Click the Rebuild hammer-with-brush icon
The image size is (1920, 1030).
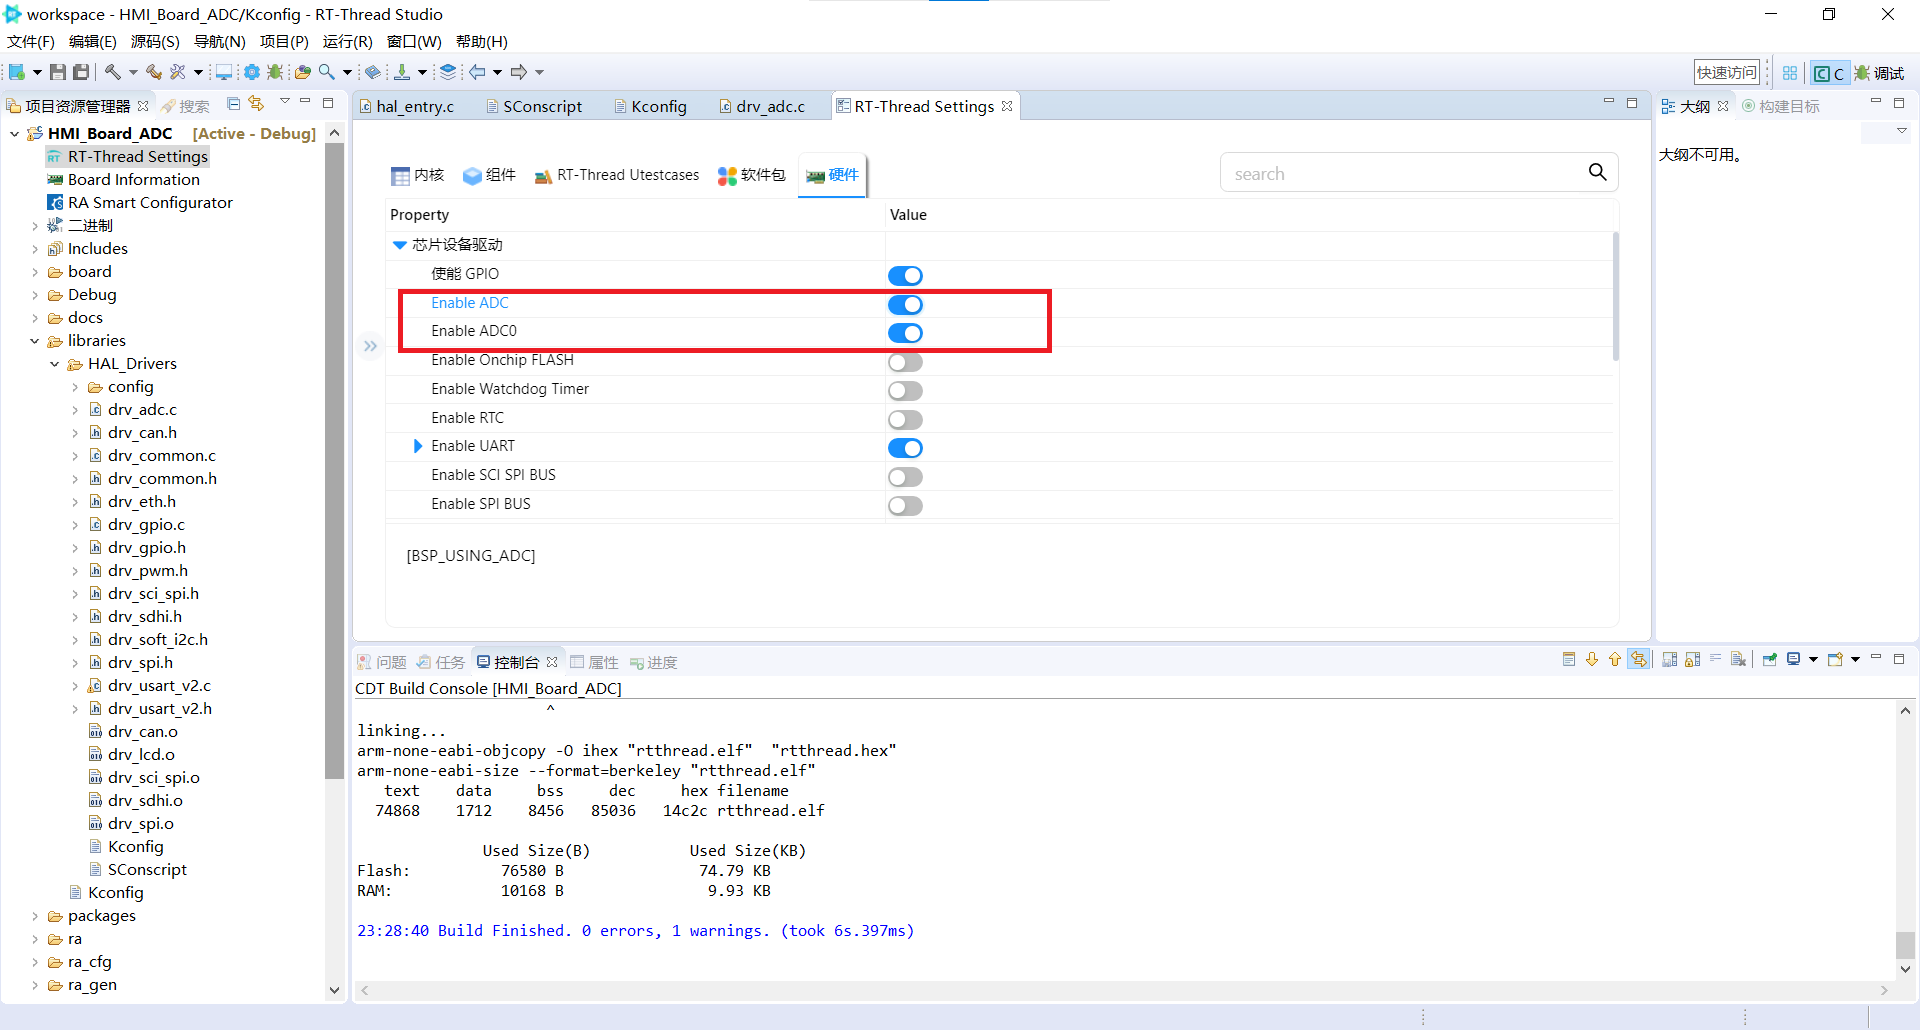[x=154, y=72]
